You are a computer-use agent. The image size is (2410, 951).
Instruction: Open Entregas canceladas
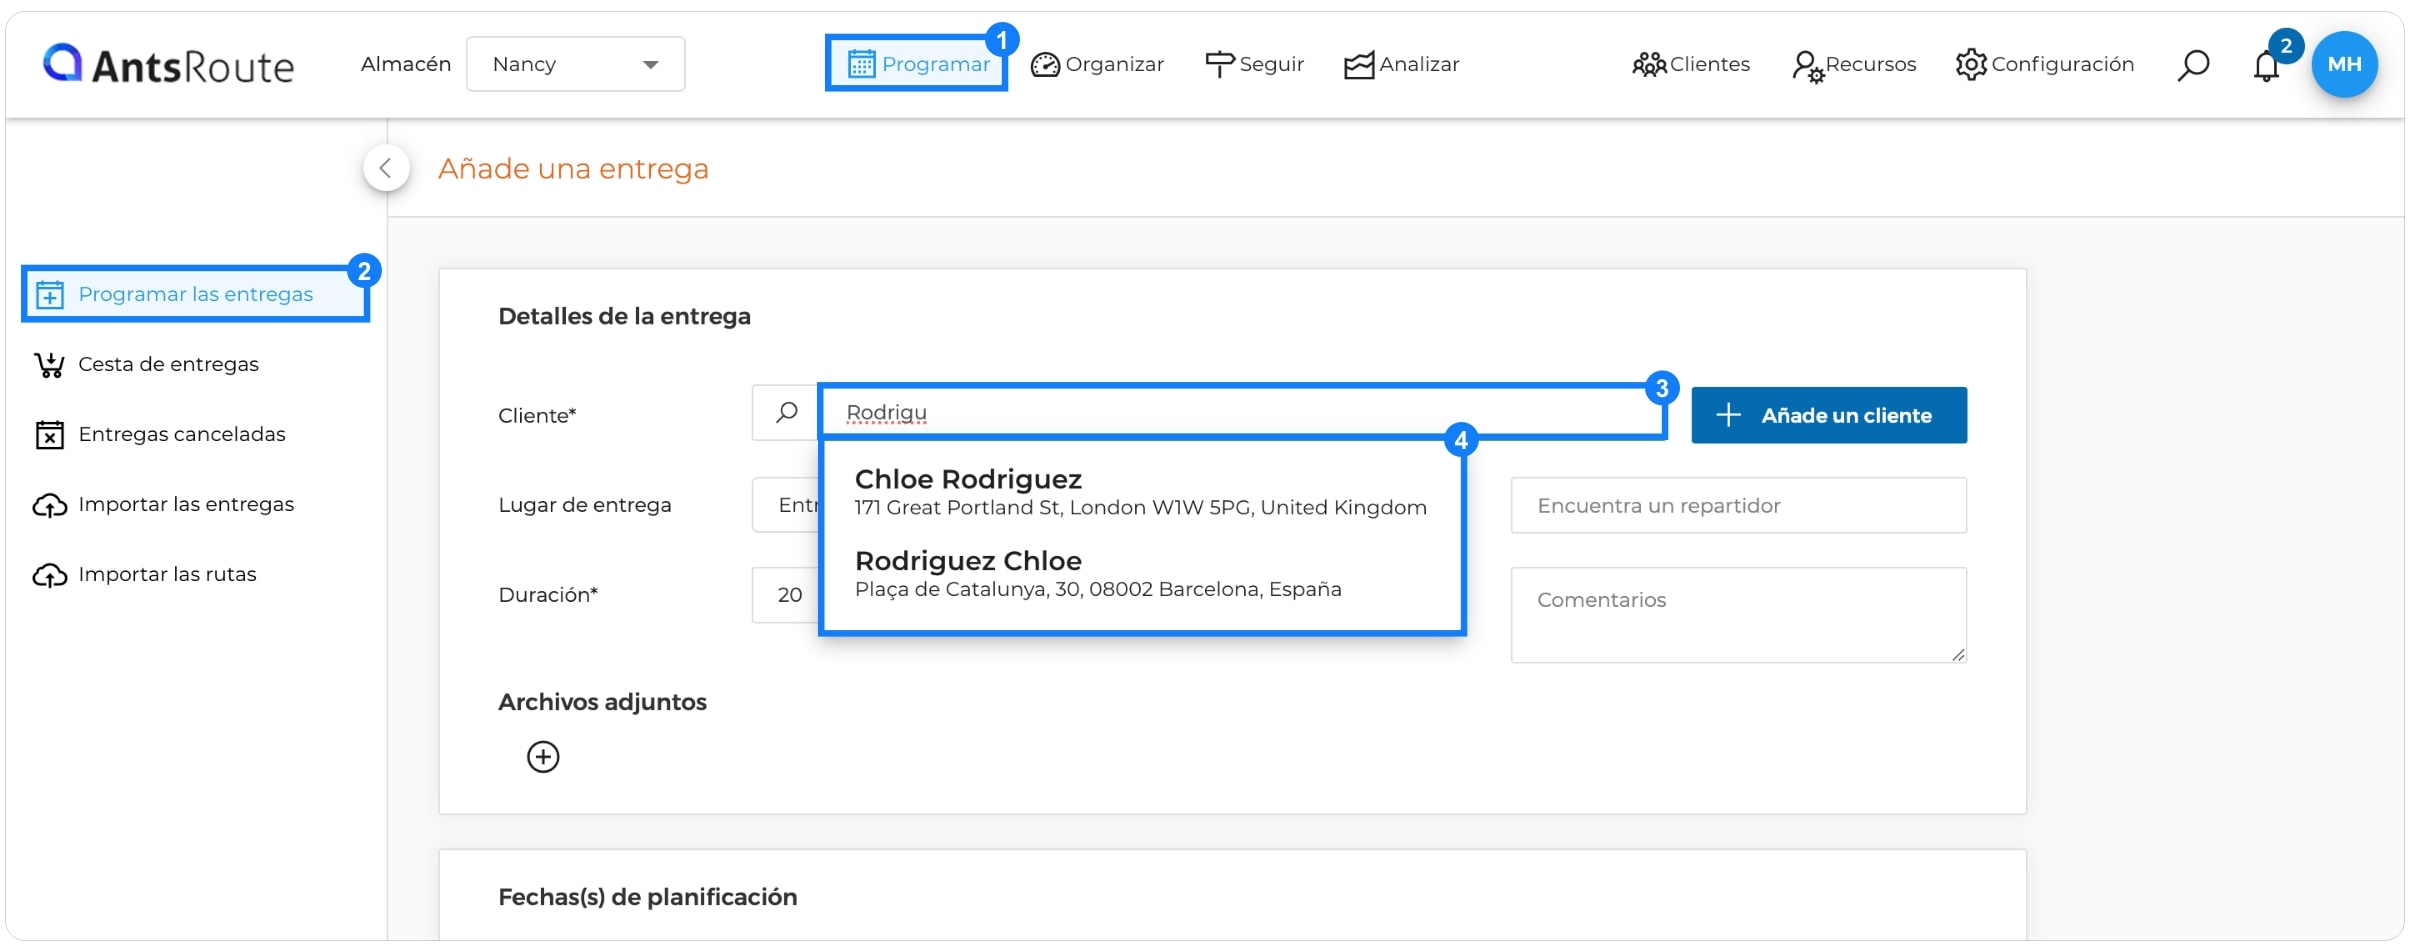point(160,434)
